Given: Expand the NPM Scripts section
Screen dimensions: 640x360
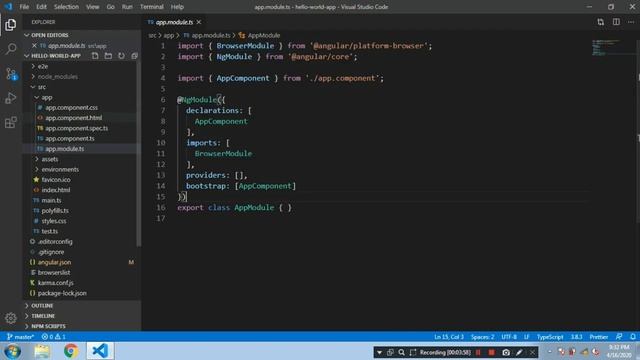Looking at the screenshot, I should tap(82, 326).
